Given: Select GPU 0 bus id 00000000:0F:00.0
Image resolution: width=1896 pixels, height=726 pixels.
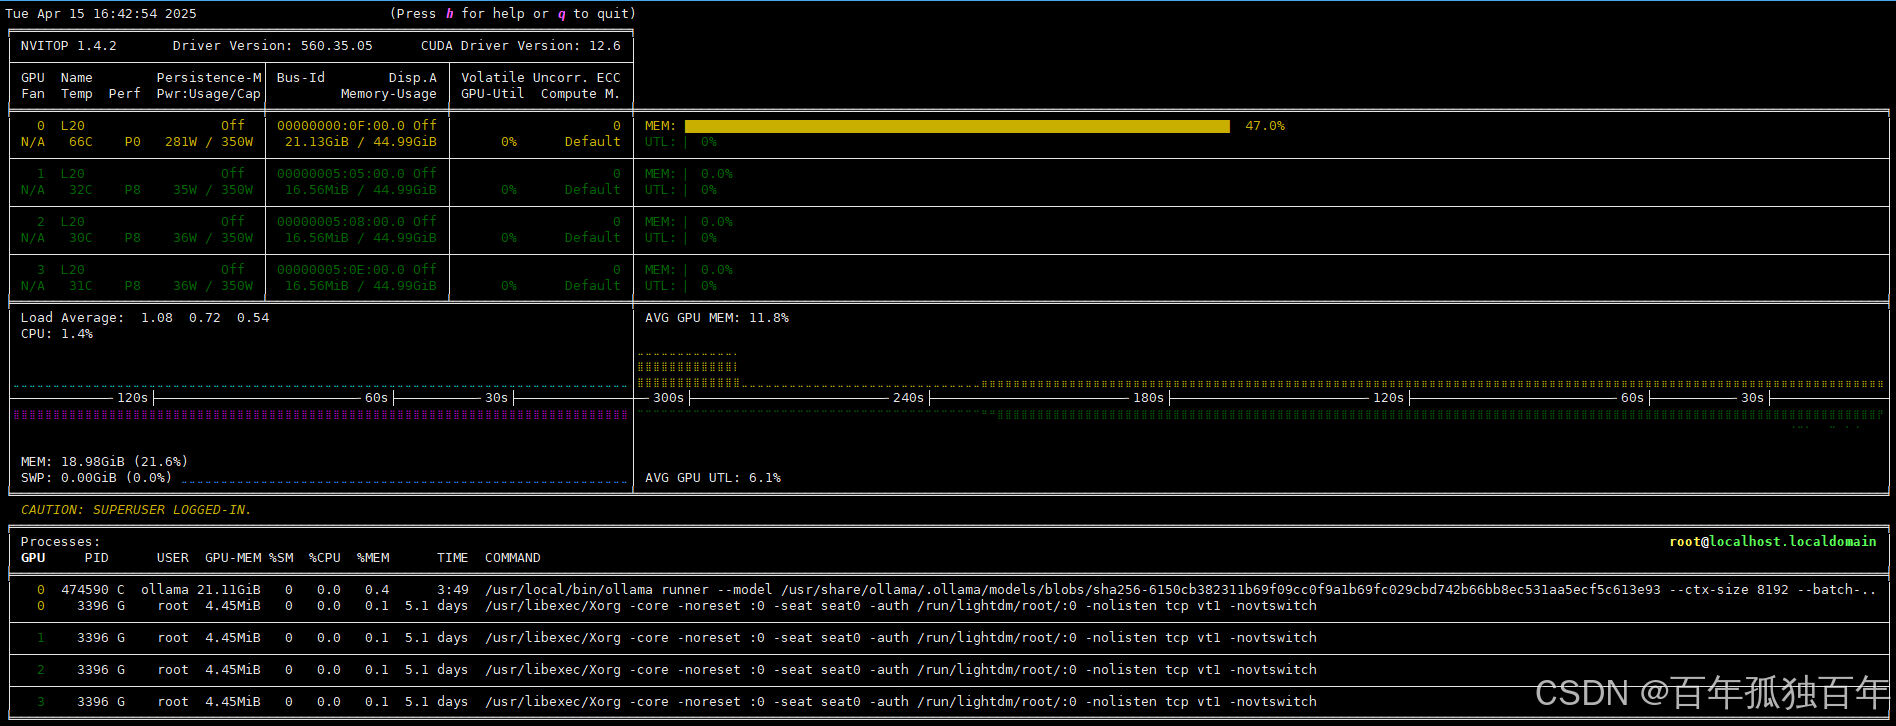Looking at the screenshot, I should tap(341, 126).
